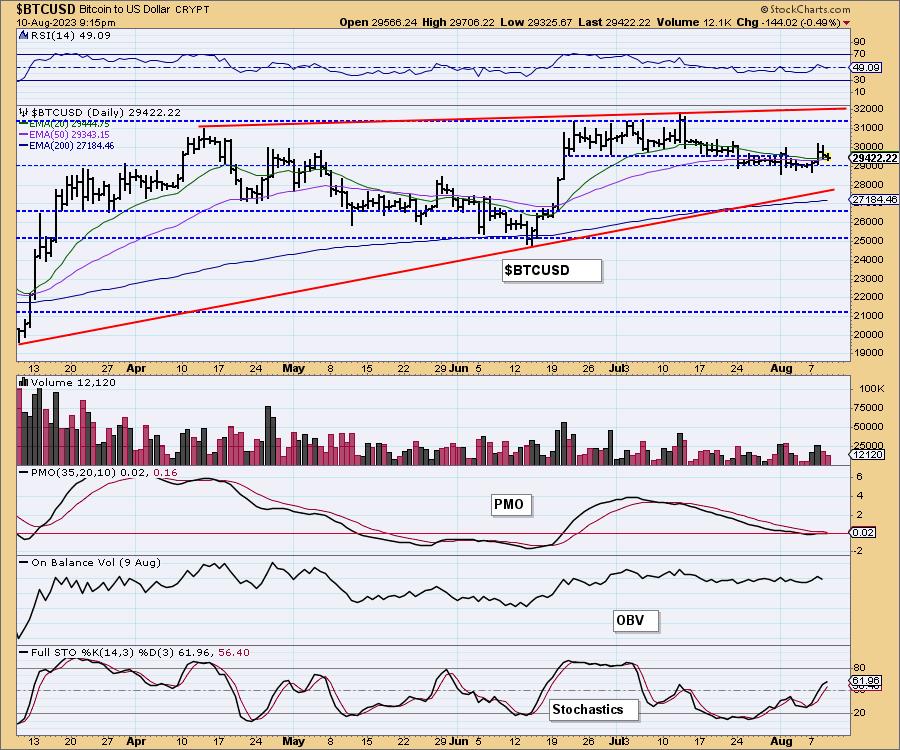Click the 32000 price axis label

[x=869, y=108]
